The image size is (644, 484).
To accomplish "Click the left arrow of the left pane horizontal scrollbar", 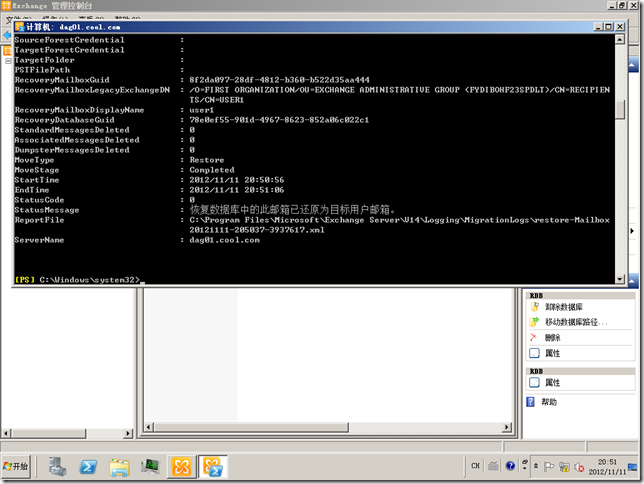I will pyautogui.click(x=6, y=433).
